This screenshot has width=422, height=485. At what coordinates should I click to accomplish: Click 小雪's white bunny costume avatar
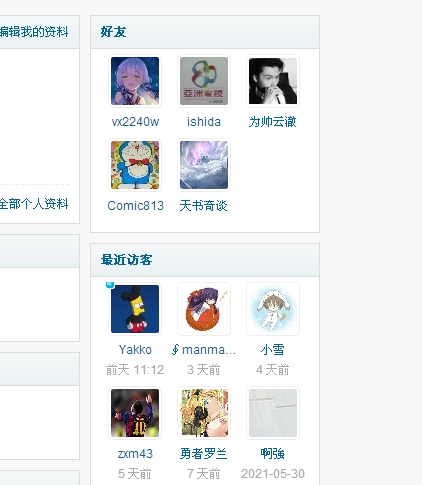pos(273,309)
